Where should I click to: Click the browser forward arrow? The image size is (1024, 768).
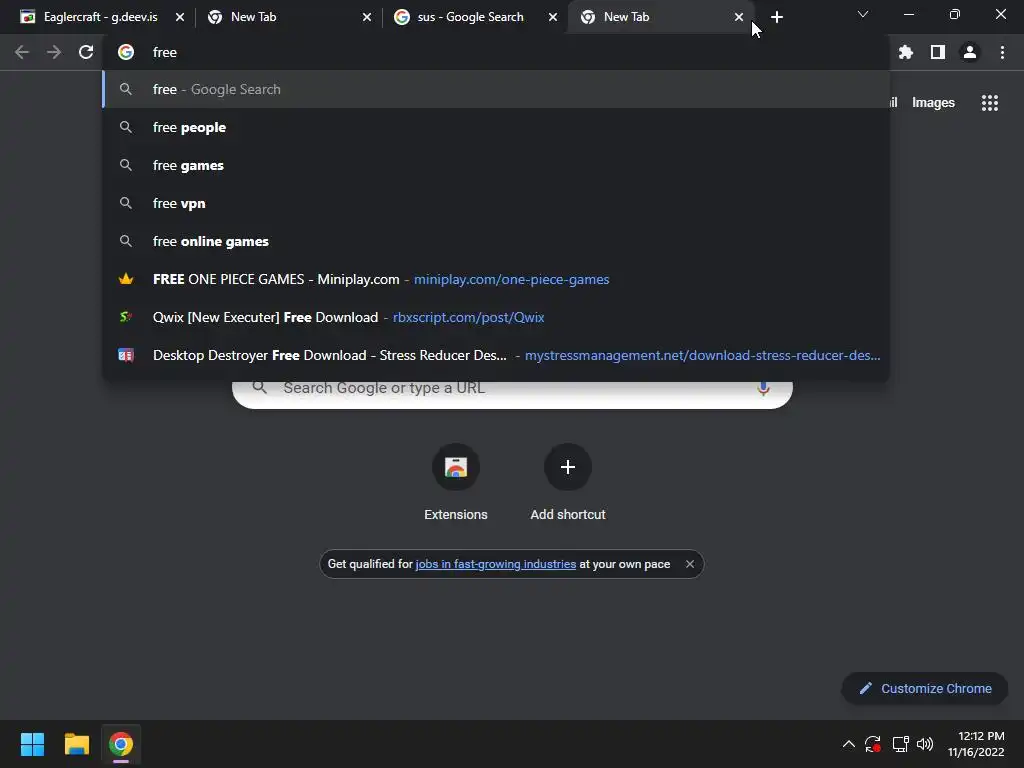(54, 52)
